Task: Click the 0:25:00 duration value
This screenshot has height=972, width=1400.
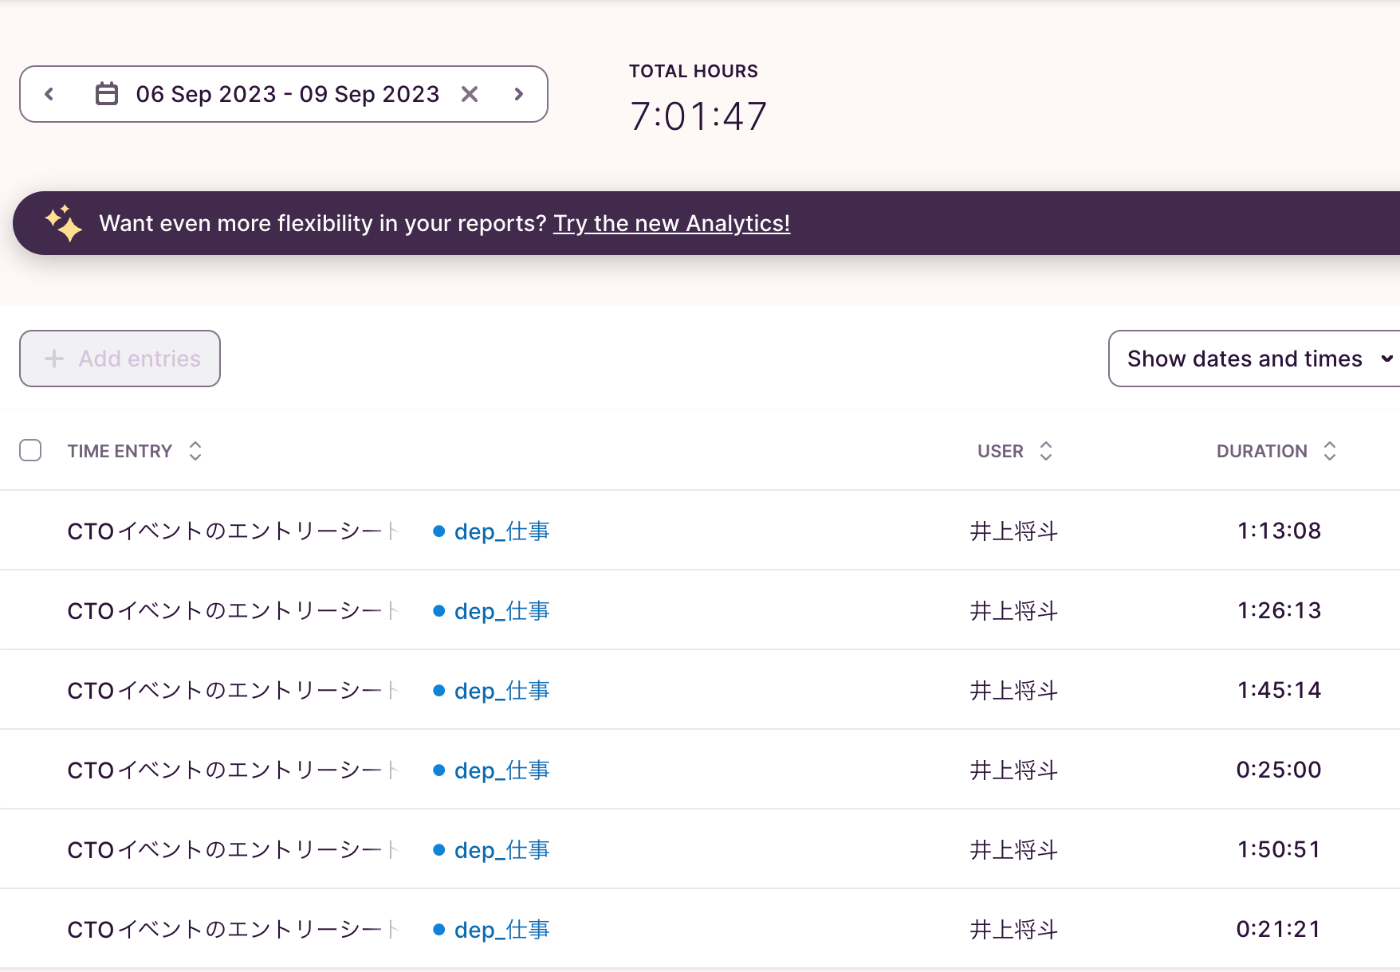Action: (x=1278, y=770)
